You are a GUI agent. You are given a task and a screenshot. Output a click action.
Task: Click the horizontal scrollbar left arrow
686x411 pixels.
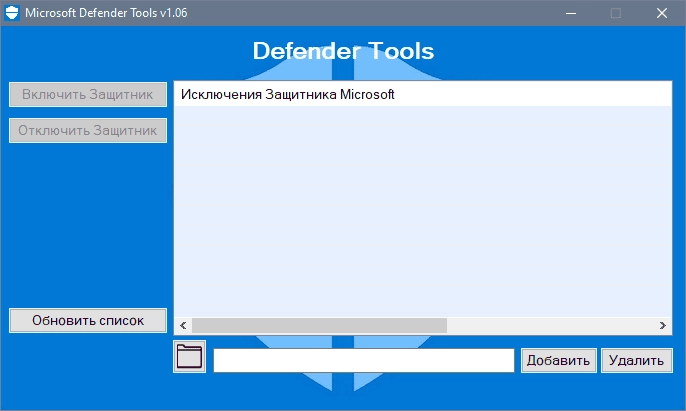click(183, 326)
